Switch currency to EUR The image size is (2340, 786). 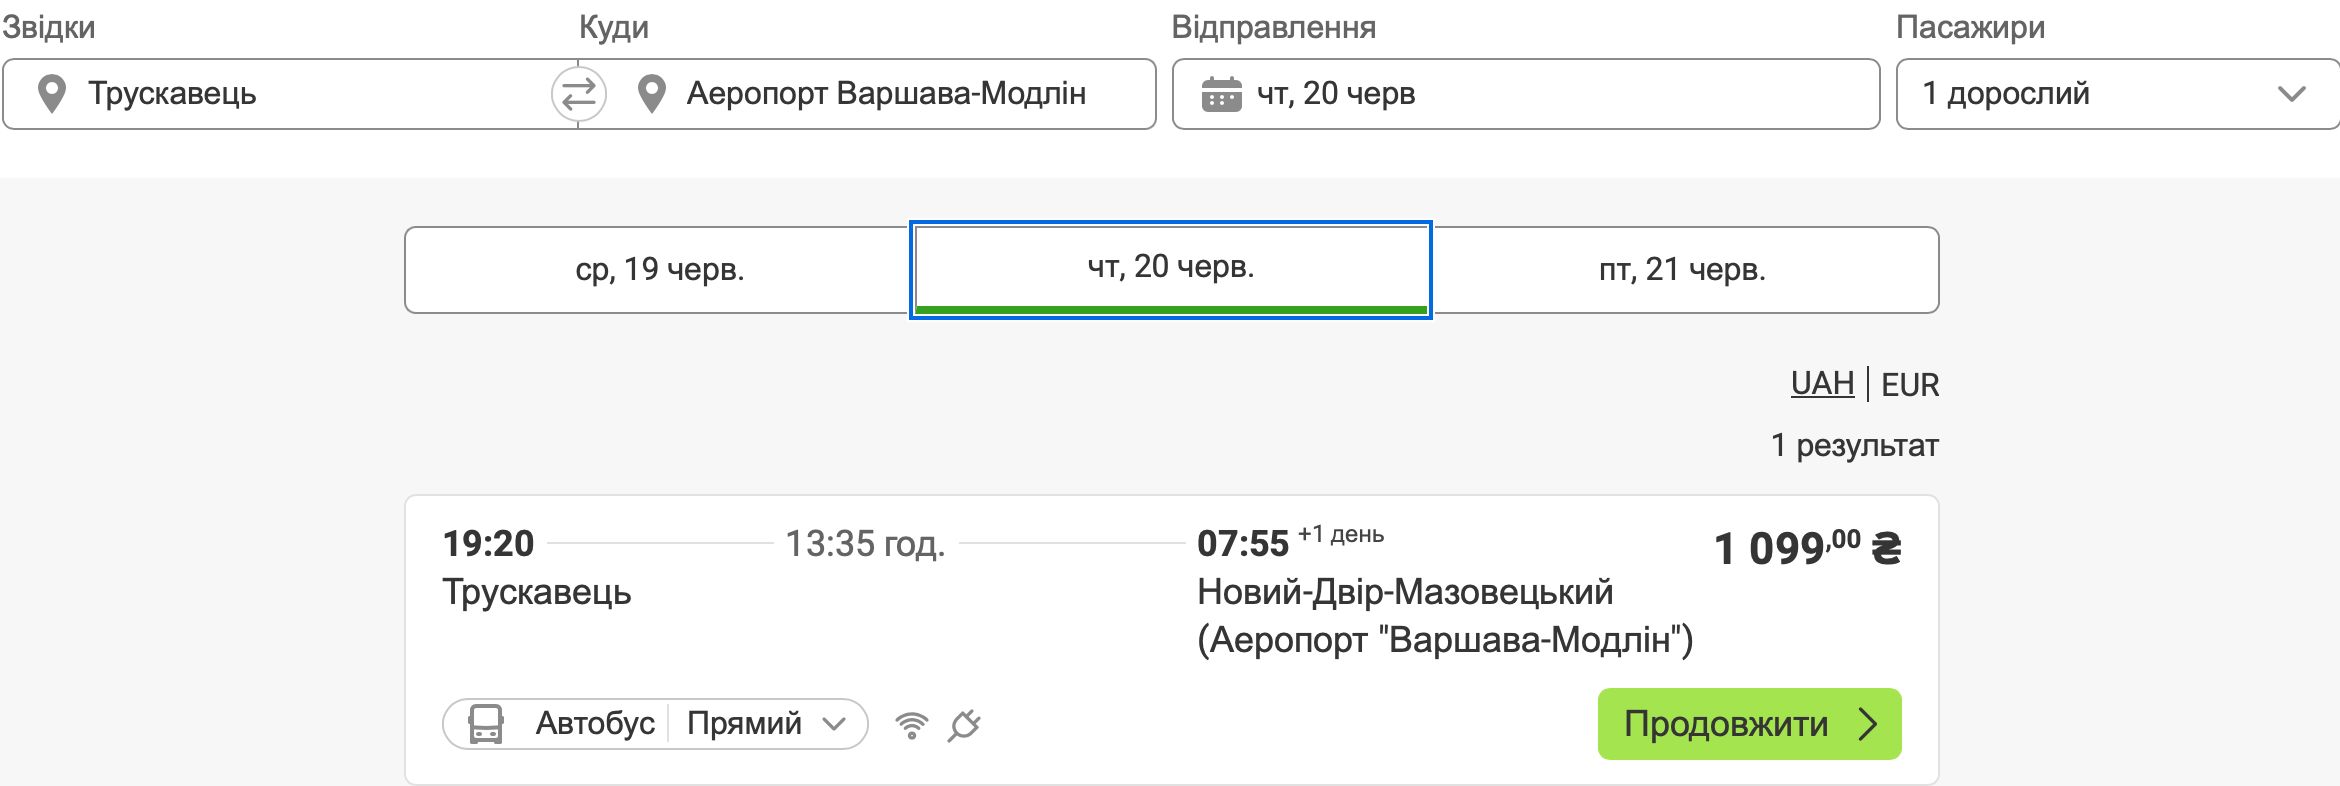click(1910, 385)
